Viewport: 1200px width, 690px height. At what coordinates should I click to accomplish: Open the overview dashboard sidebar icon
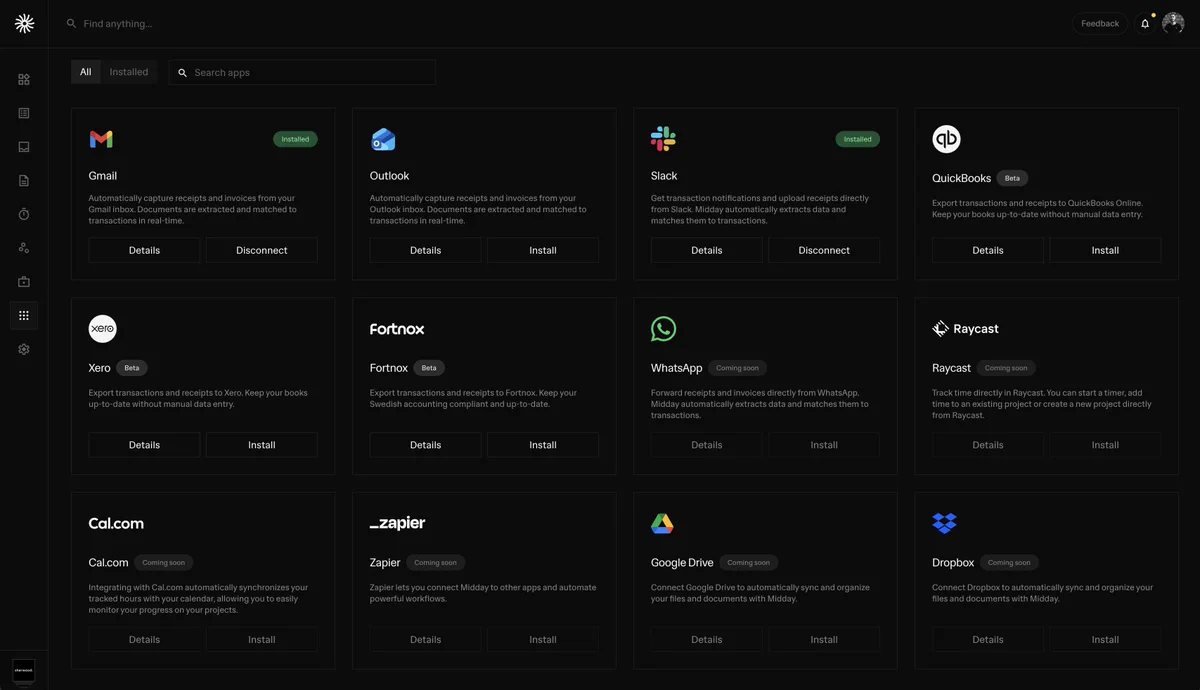click(x=24, y=79)
